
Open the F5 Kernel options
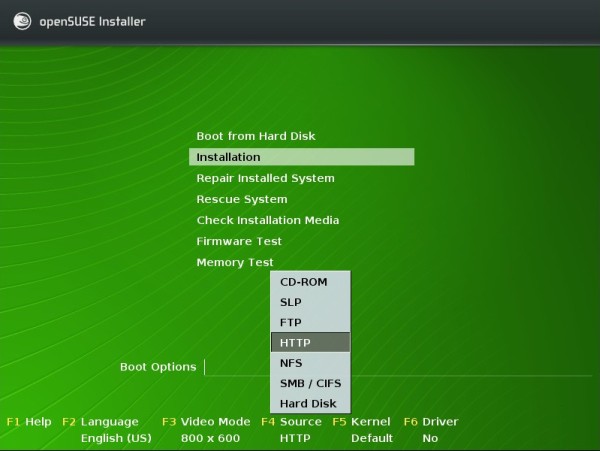coord(361,422)
